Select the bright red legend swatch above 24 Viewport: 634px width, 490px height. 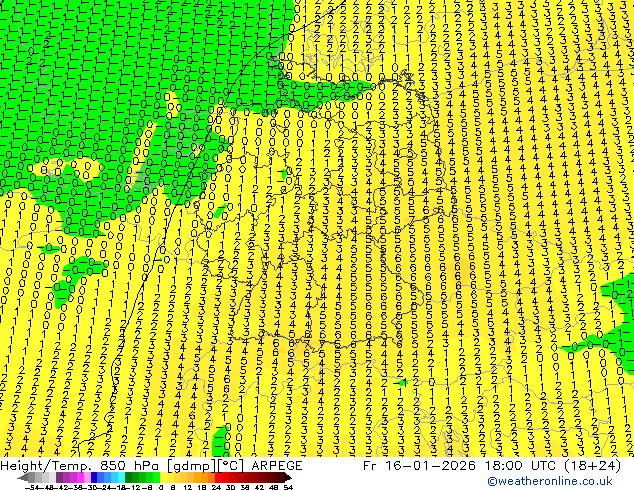point(218,477)
